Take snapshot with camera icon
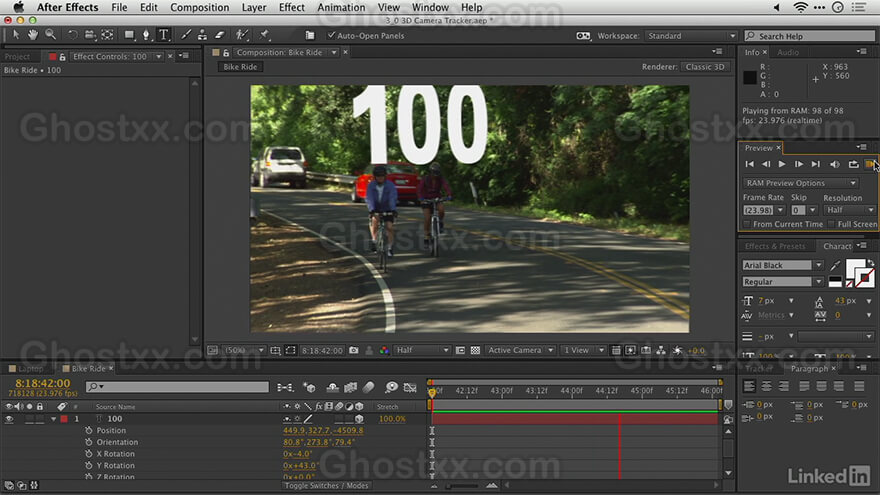Screen dimensions: 880x495 [x=354, y=350]
